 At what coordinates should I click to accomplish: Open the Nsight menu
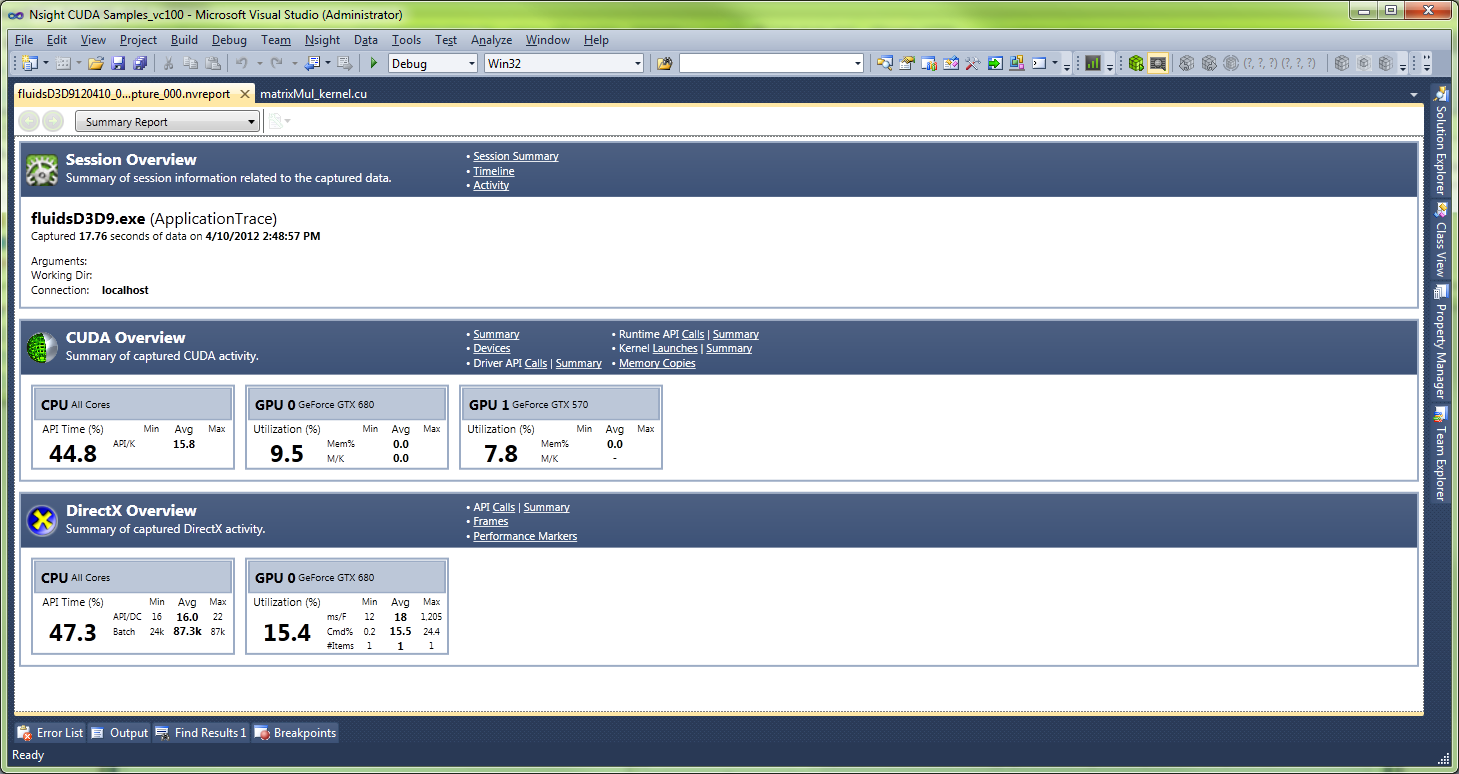322,40
